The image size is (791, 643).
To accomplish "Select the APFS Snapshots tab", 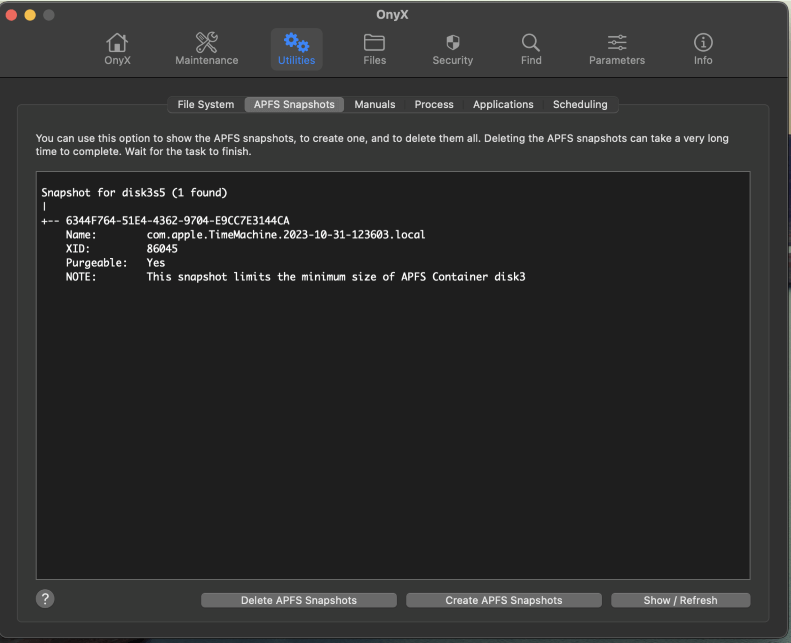I will [x=294, y=104].
